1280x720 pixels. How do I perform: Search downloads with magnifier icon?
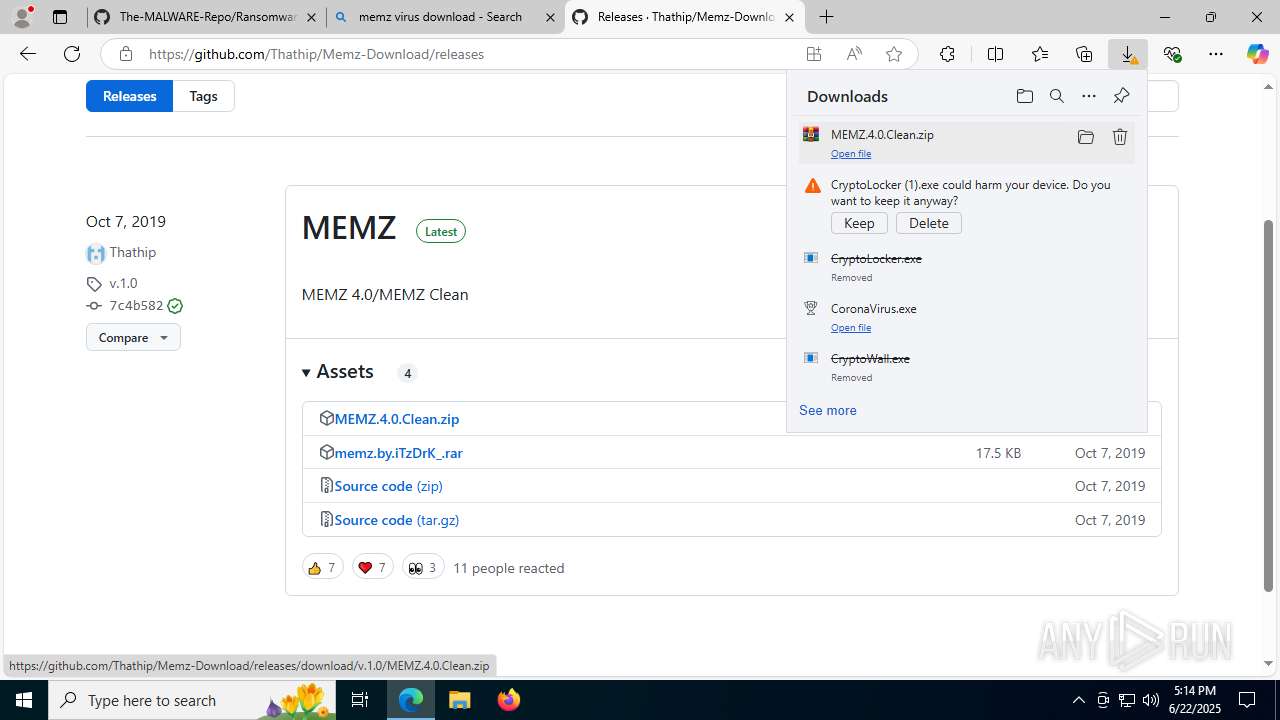[1056, 96]
